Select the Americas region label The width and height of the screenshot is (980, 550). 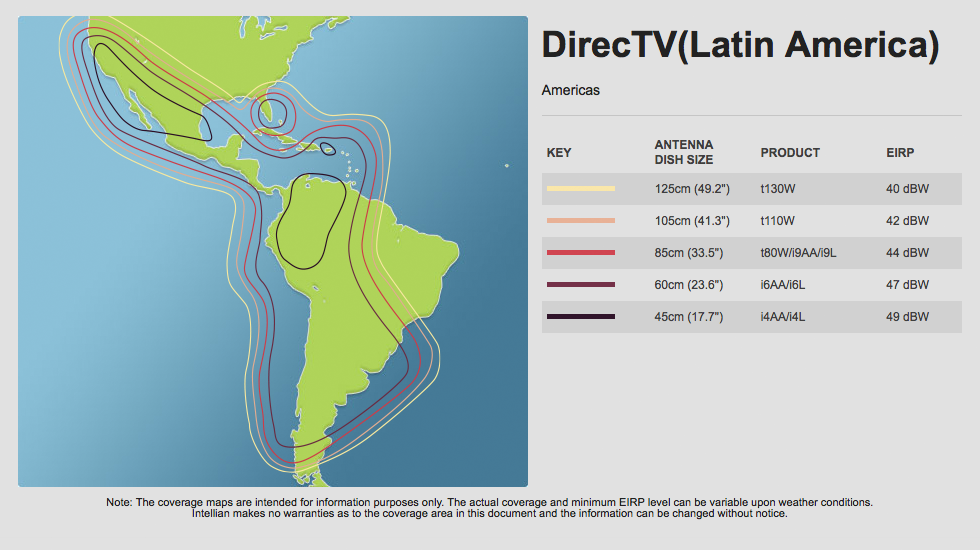[570, 91]
